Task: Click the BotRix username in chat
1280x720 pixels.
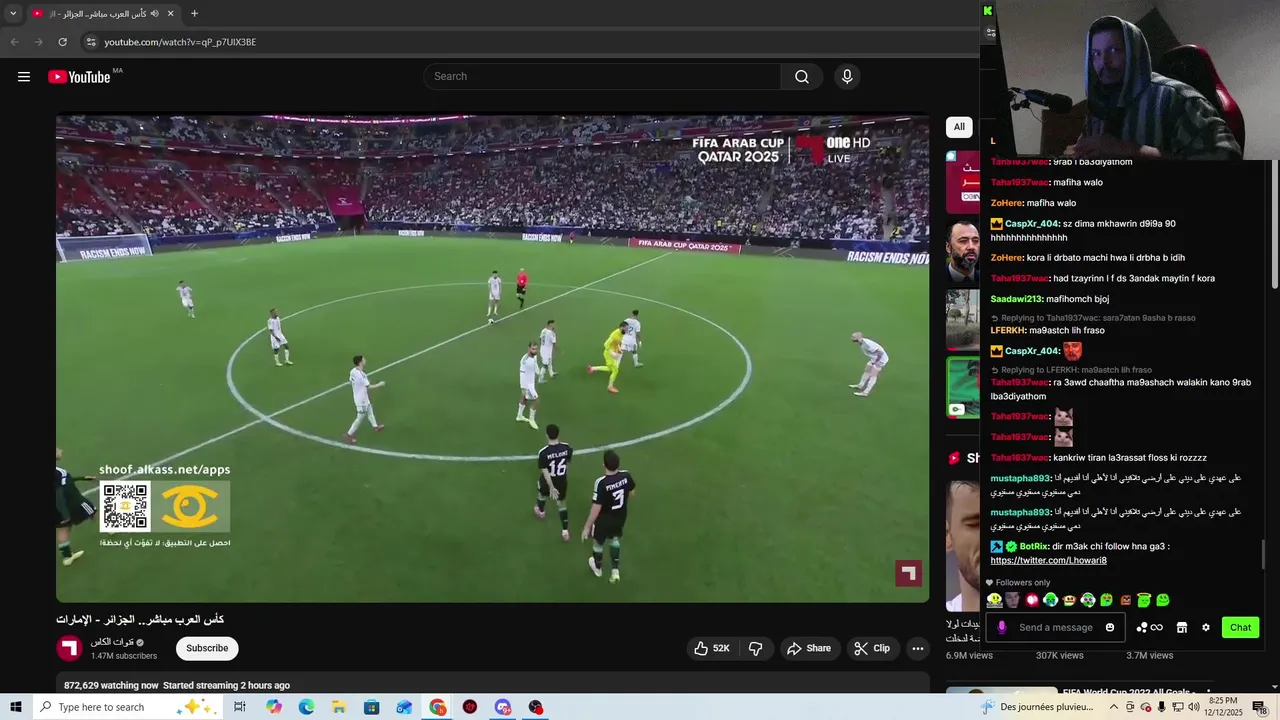Action: pos(1034,547)
